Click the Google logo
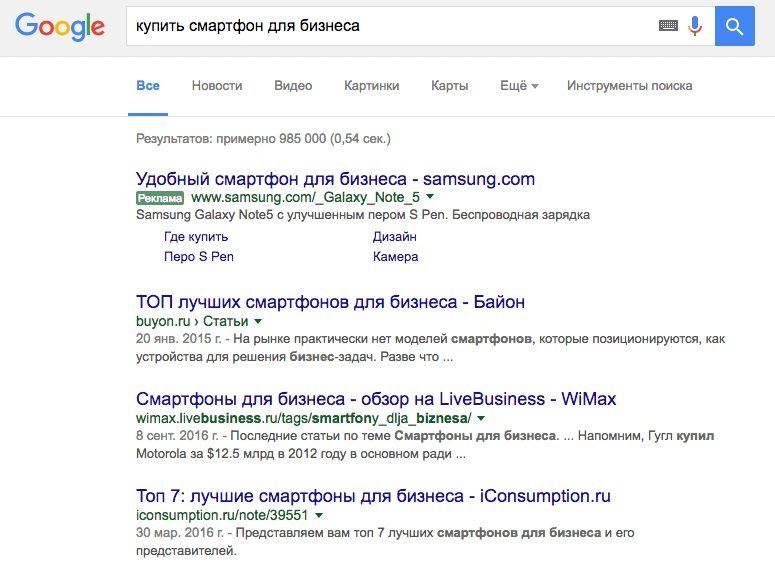 point(60,27)
